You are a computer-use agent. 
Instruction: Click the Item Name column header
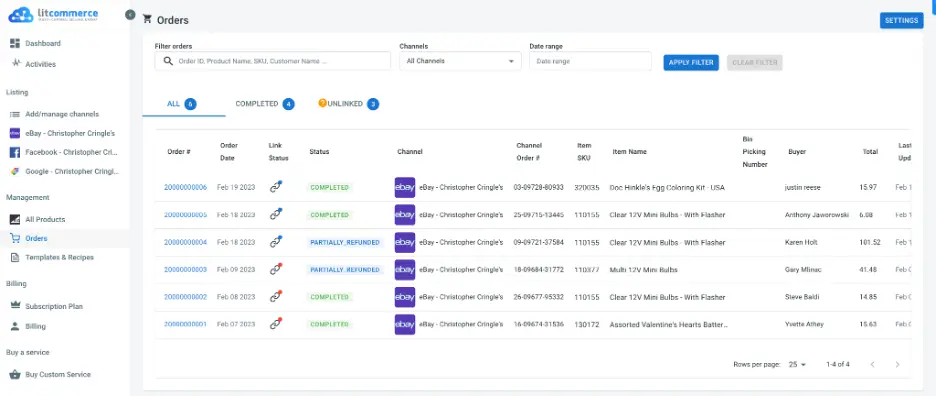pyautogui.click(x=629, y=152)
